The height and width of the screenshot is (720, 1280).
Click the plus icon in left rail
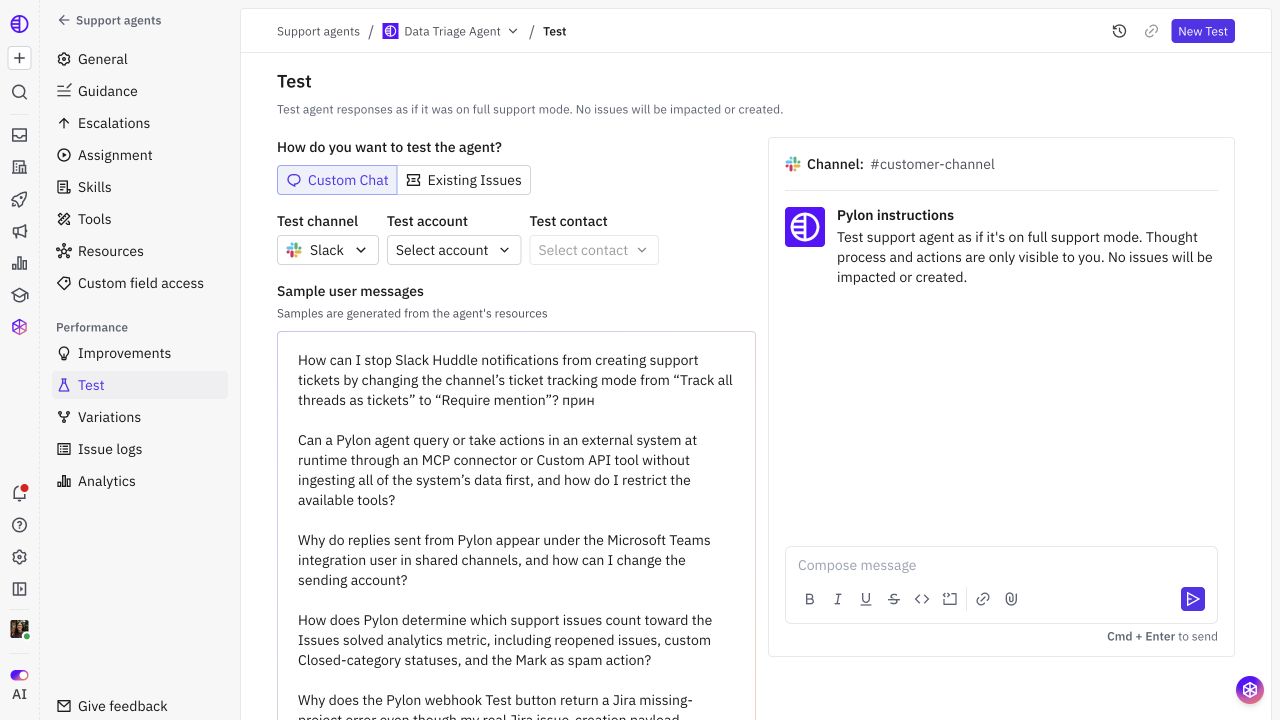click(x=19, y=58)
